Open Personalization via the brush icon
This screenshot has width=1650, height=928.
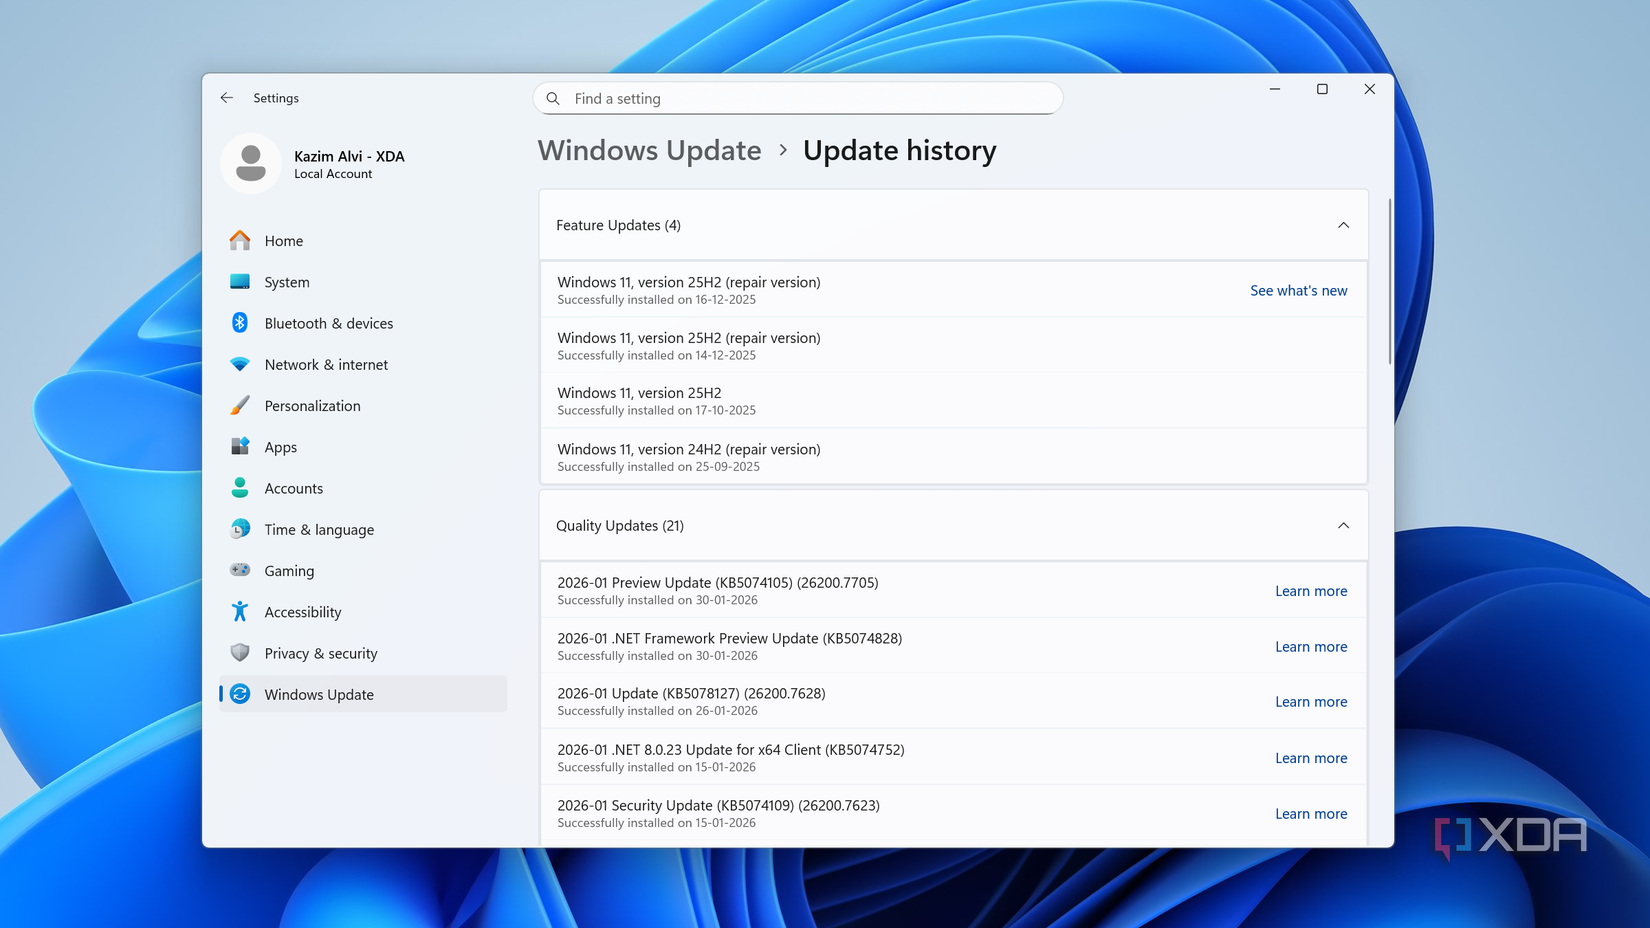240,405
